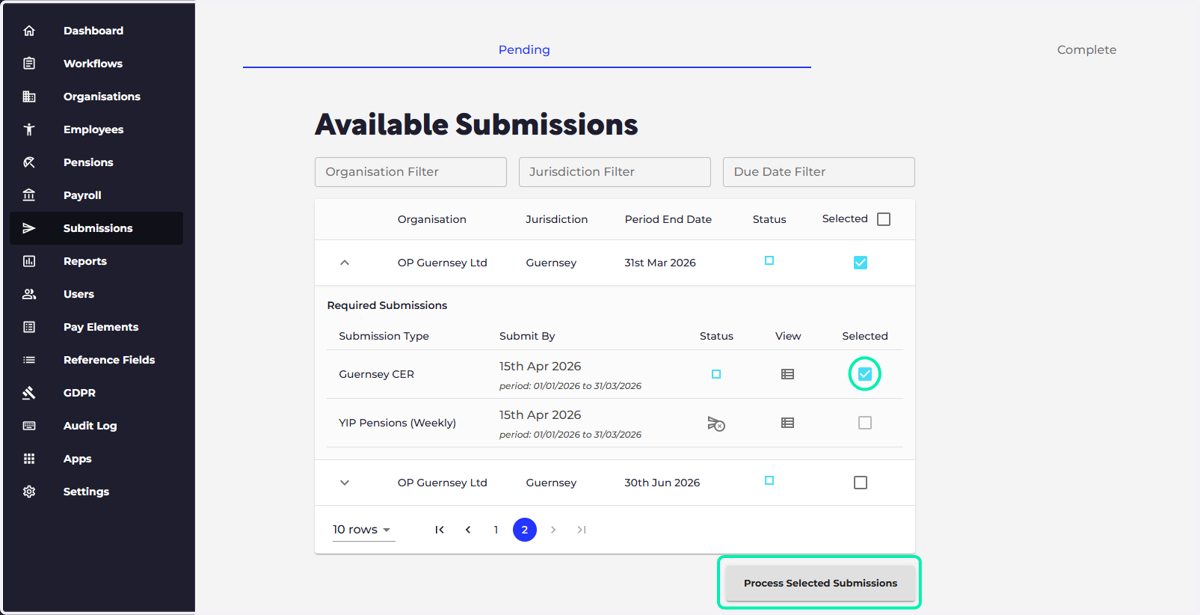Viewport: 1200px width, 615px height.
Task: Click the Period End Date column header
Action: coord(668,219)
